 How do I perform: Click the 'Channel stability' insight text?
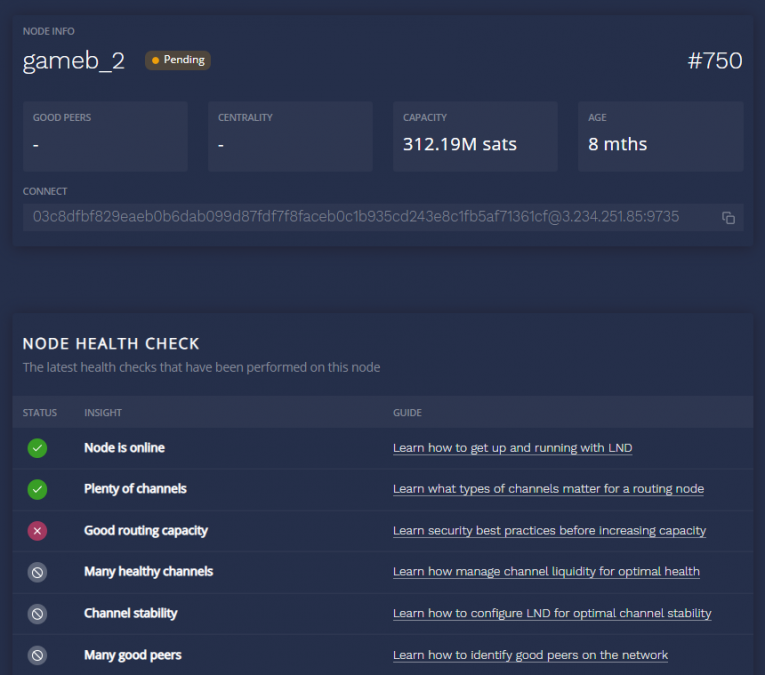coord(131,613)
